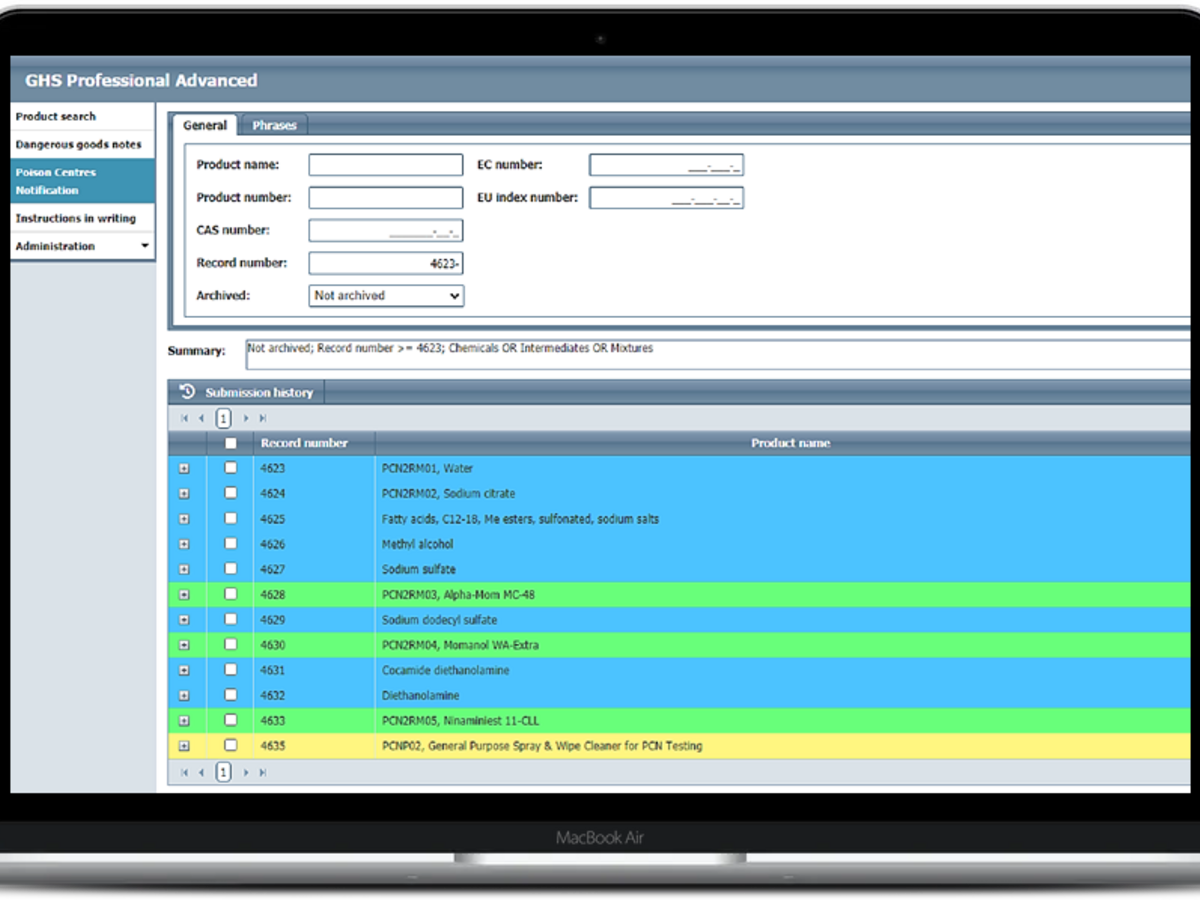Open the Submission history icon

point(186,392)
